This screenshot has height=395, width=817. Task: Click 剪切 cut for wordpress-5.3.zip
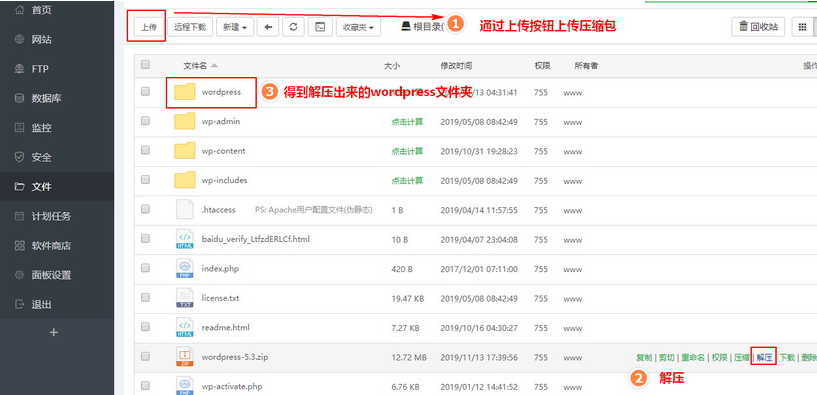(666, 357)
